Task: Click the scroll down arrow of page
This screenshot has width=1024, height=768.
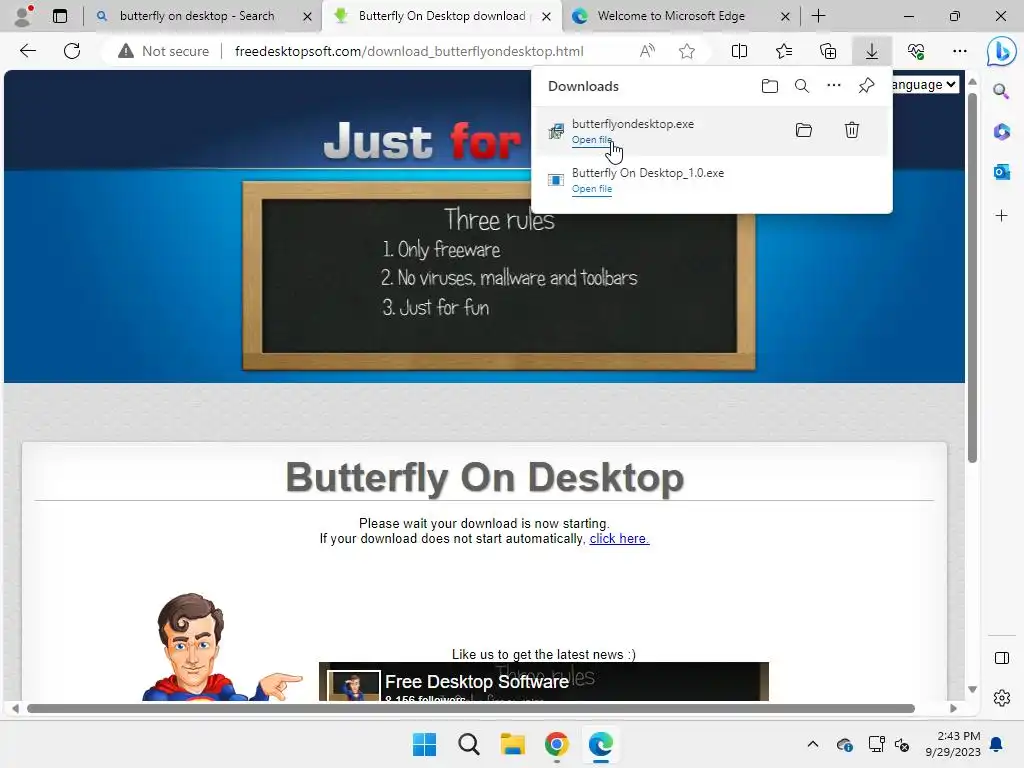Action: coord(972,690)
